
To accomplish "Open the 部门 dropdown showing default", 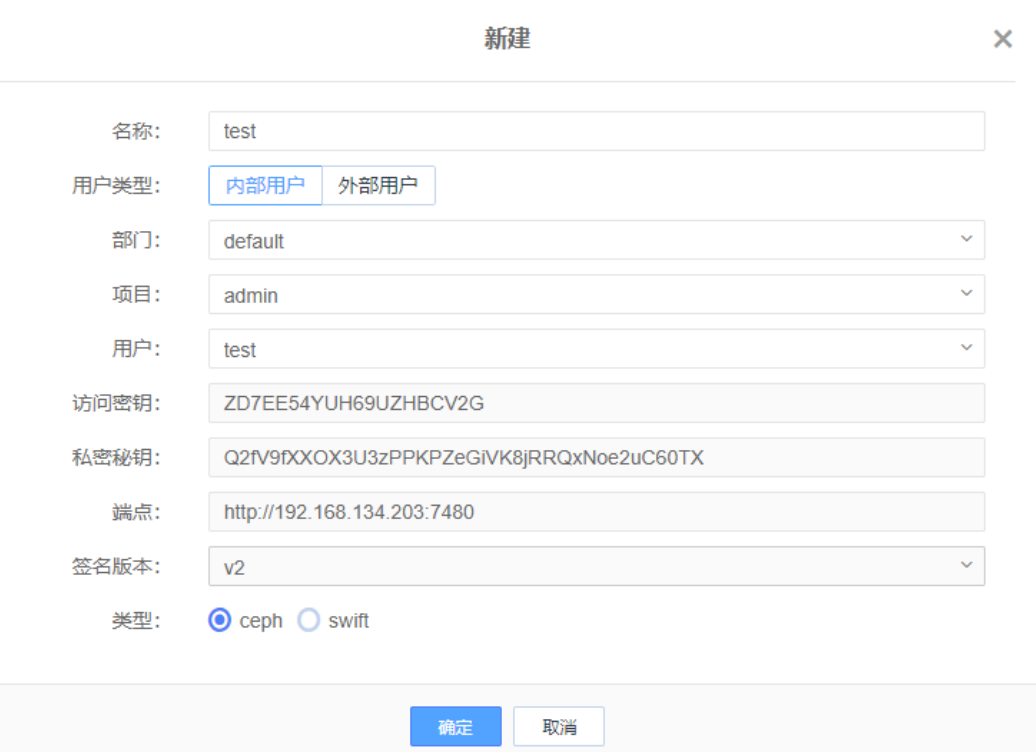I will point(597,240).
